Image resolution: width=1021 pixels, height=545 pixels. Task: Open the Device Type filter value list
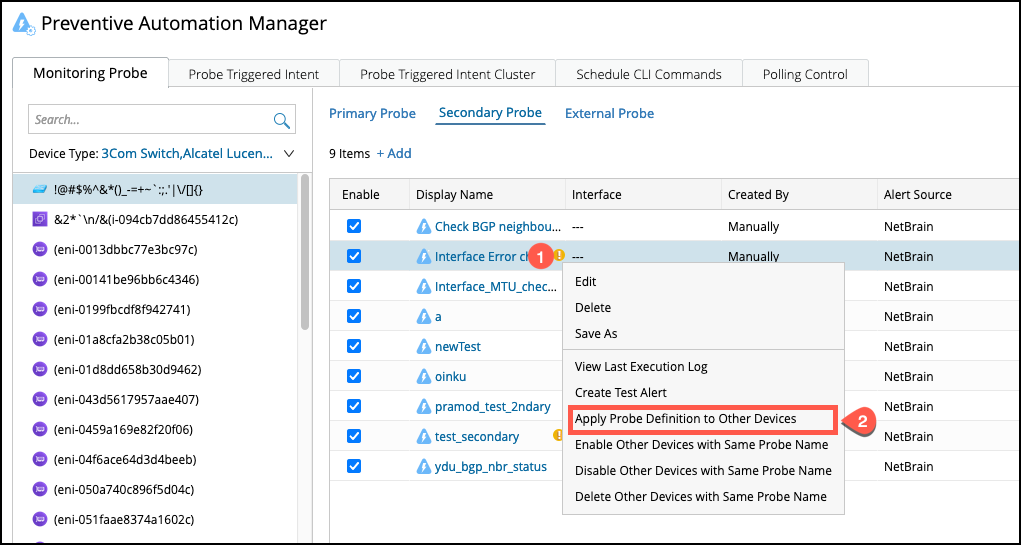(186, 154)
